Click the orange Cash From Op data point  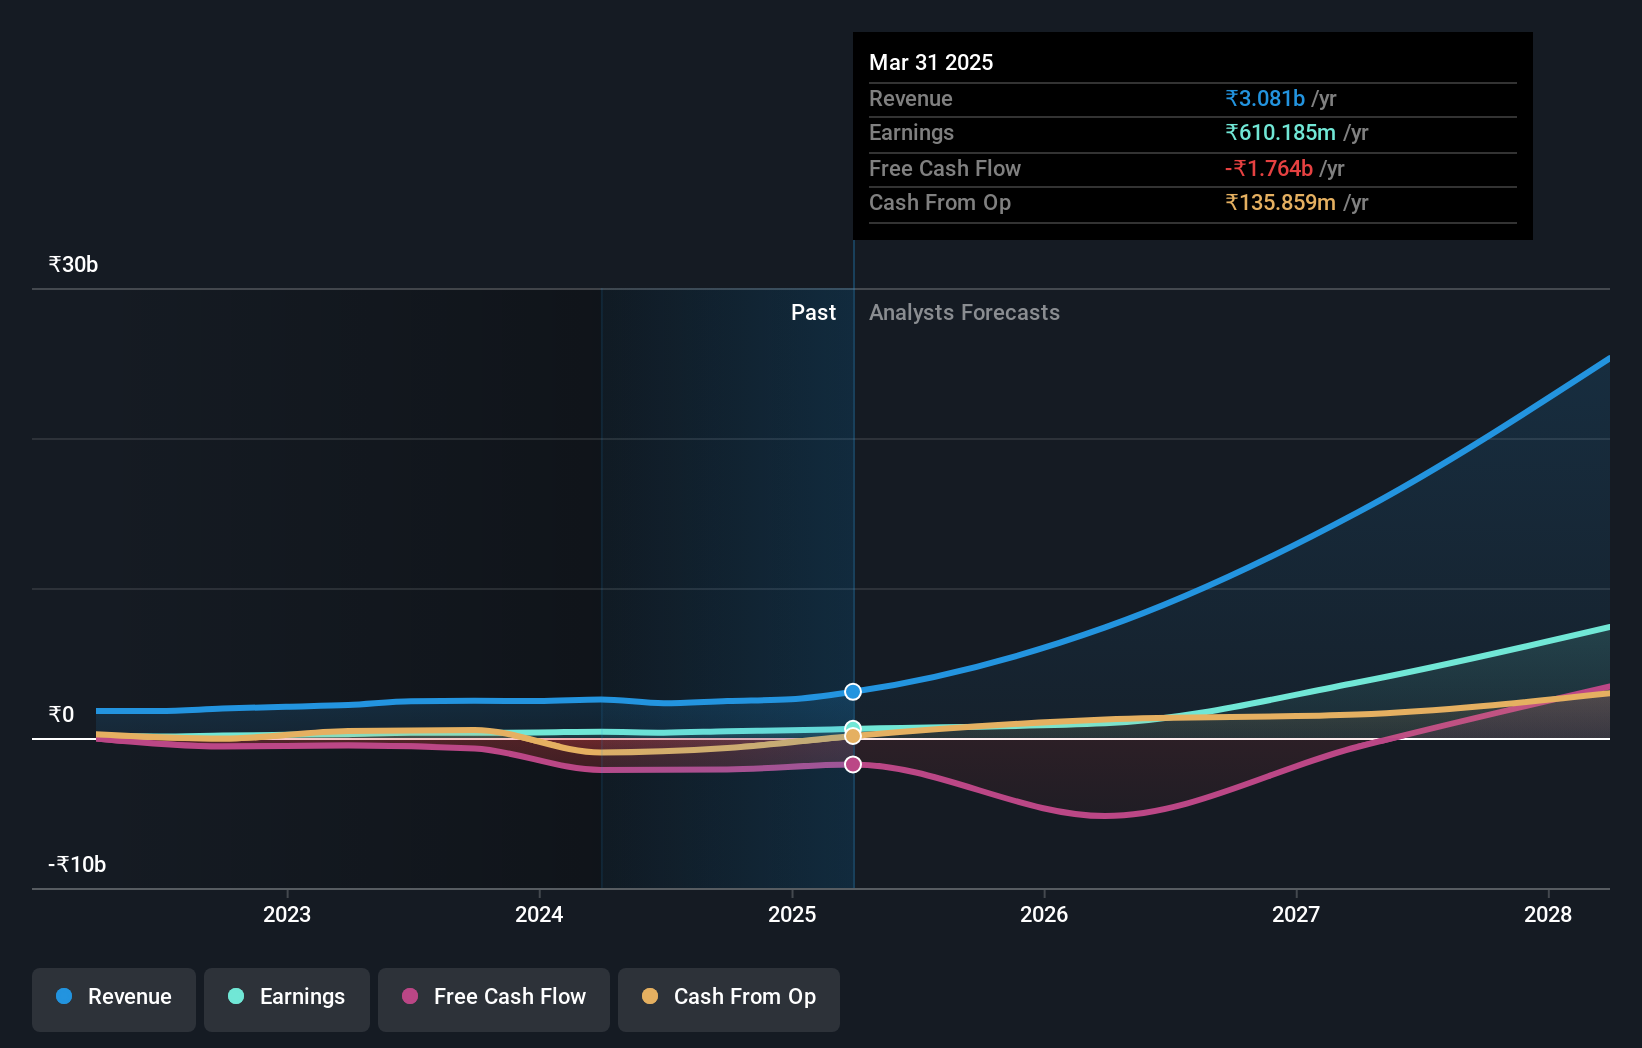[853, 736]
